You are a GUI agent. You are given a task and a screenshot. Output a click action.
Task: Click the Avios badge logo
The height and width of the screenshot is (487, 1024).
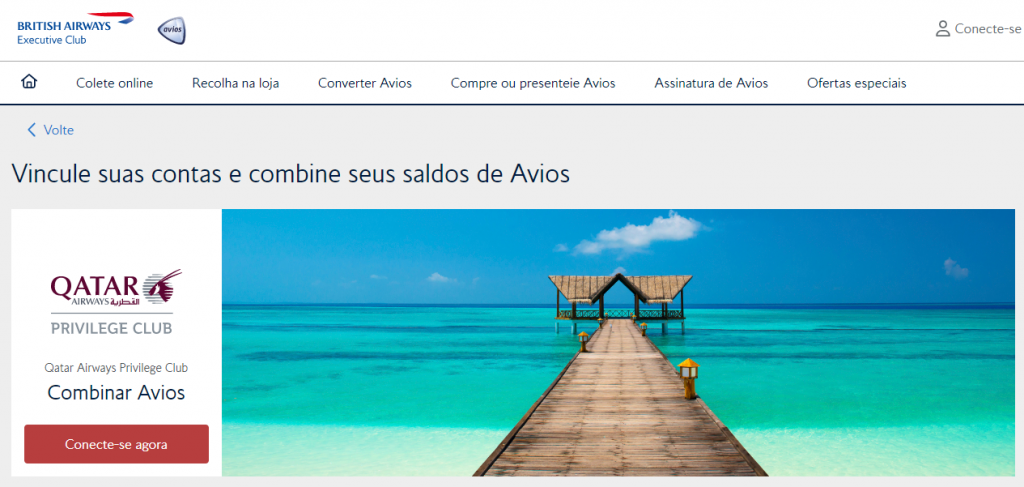point(172,31)
